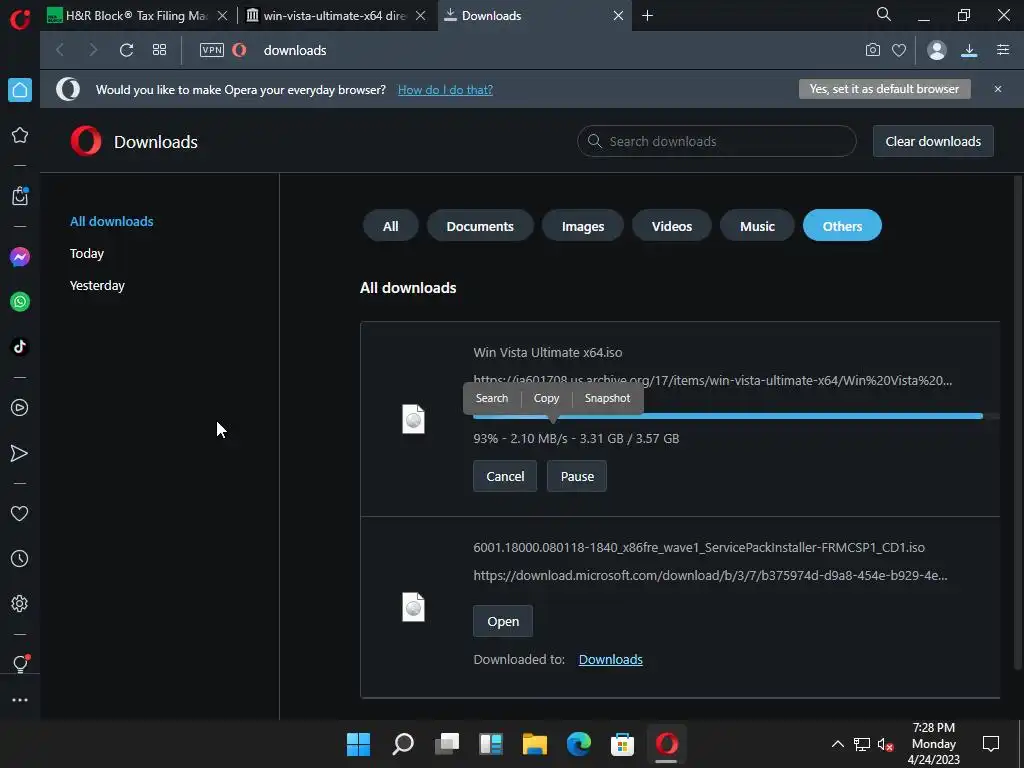Click Copy in the text popup
The height and width of the screenshot is (768, 1024).
click(x=547, y=398)
